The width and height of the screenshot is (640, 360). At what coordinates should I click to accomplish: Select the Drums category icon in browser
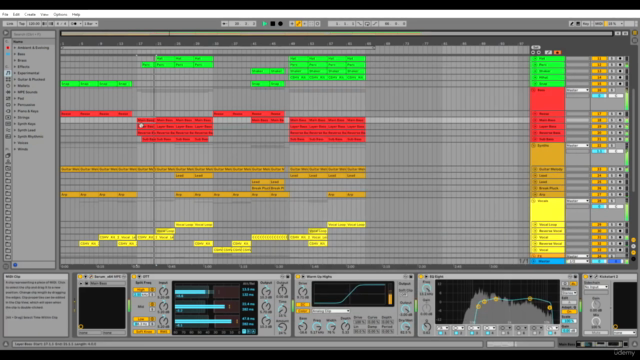point(8,80)
